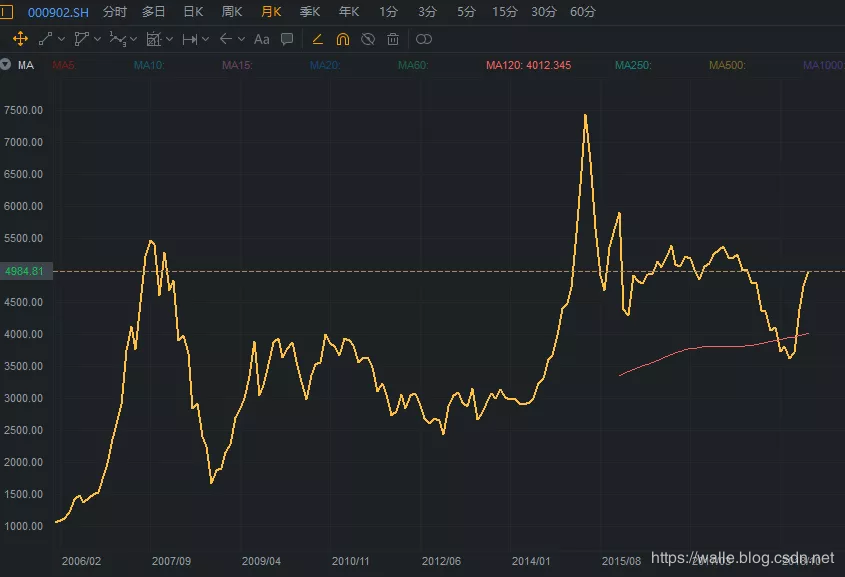Screen dimensions: 845x577
Task: Open line tool dropdown arrow
Action: click(x=61, y=39)
